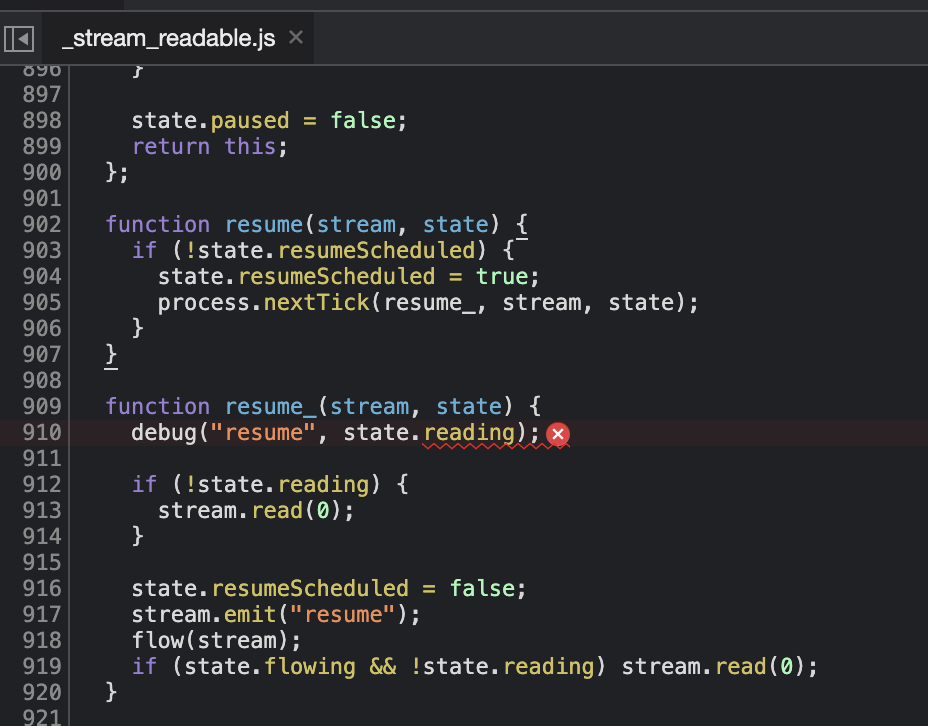Image resolution: width=928 pixels, height=726 pixels.
Task: Close the _stream_readable.js tab
Action: [296, 37]
